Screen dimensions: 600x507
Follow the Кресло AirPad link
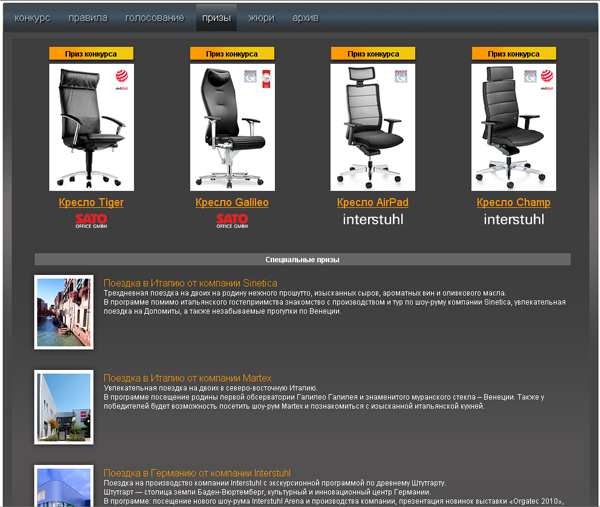(373, 203)
